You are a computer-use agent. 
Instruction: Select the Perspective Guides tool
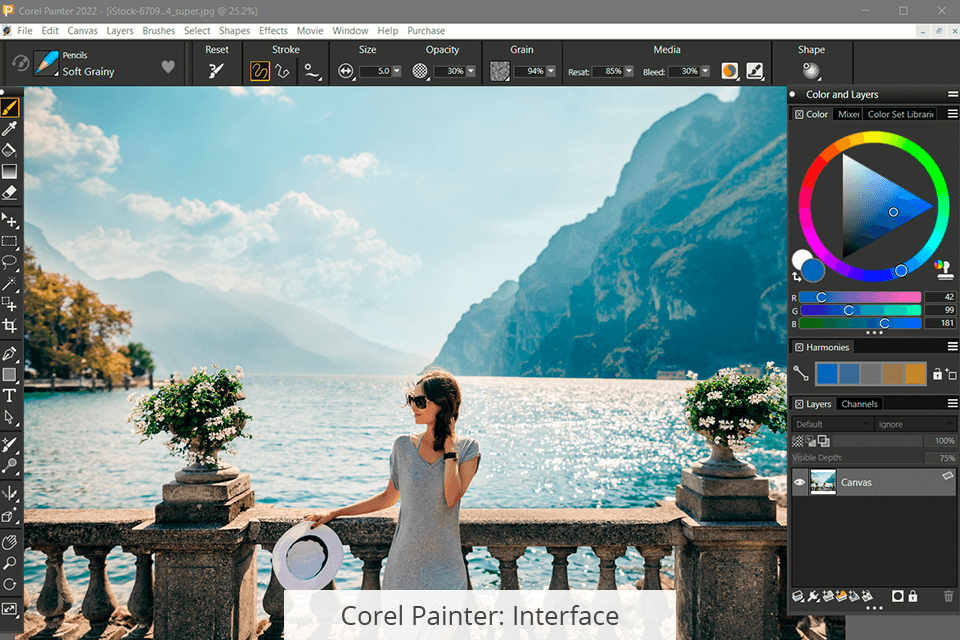tap(10, 515)
